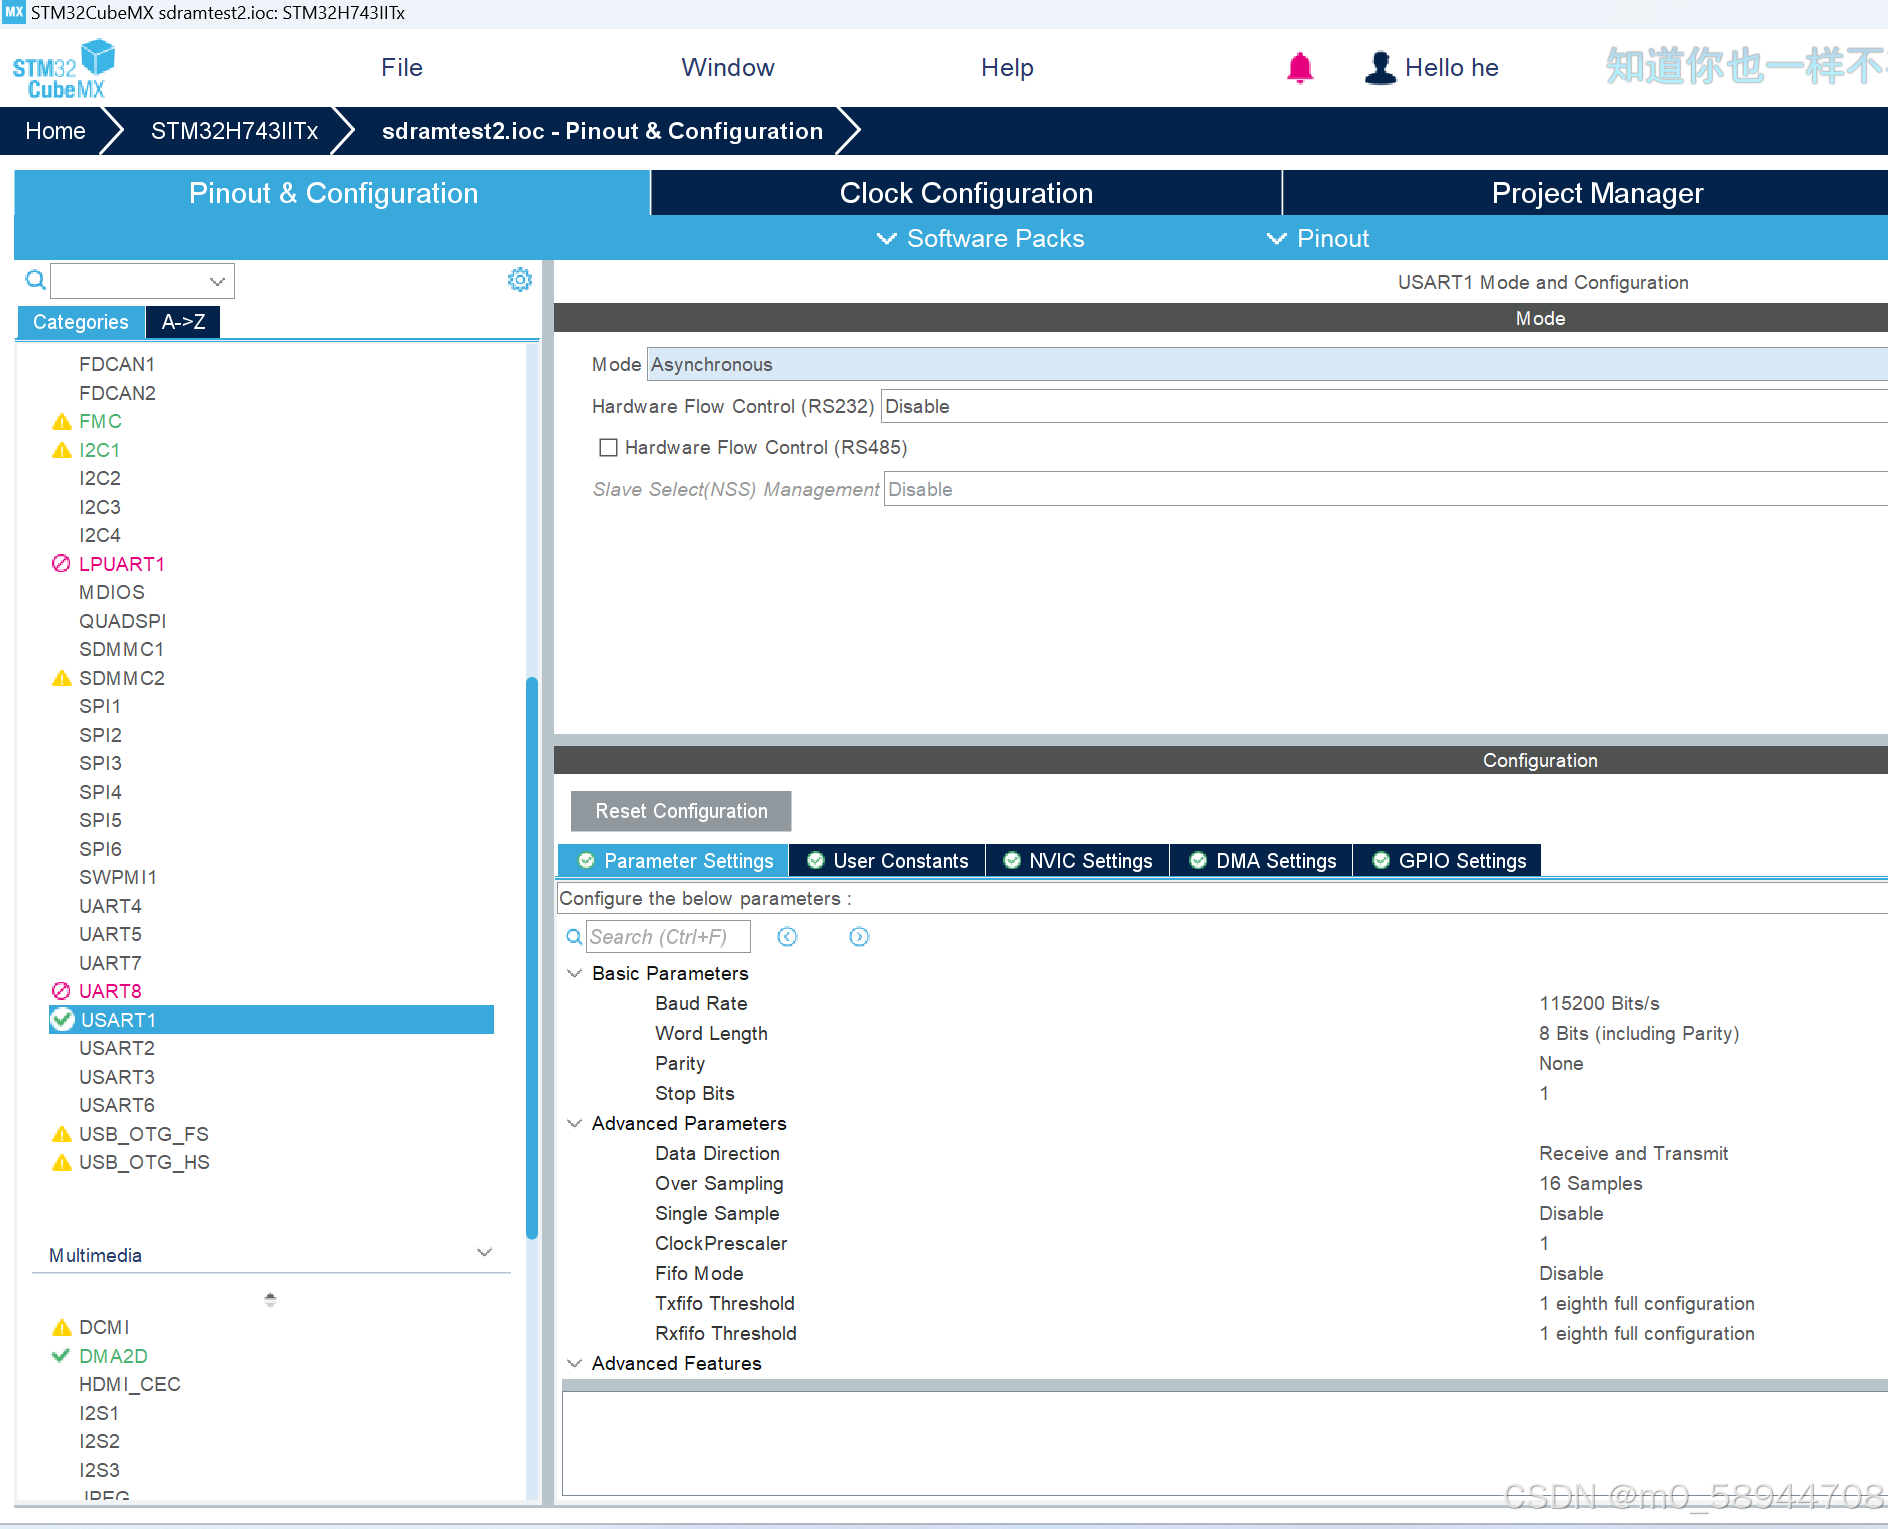
Task: Open Slave Select(NSS) Management dropdown
Action: [x=1386, y=490]
